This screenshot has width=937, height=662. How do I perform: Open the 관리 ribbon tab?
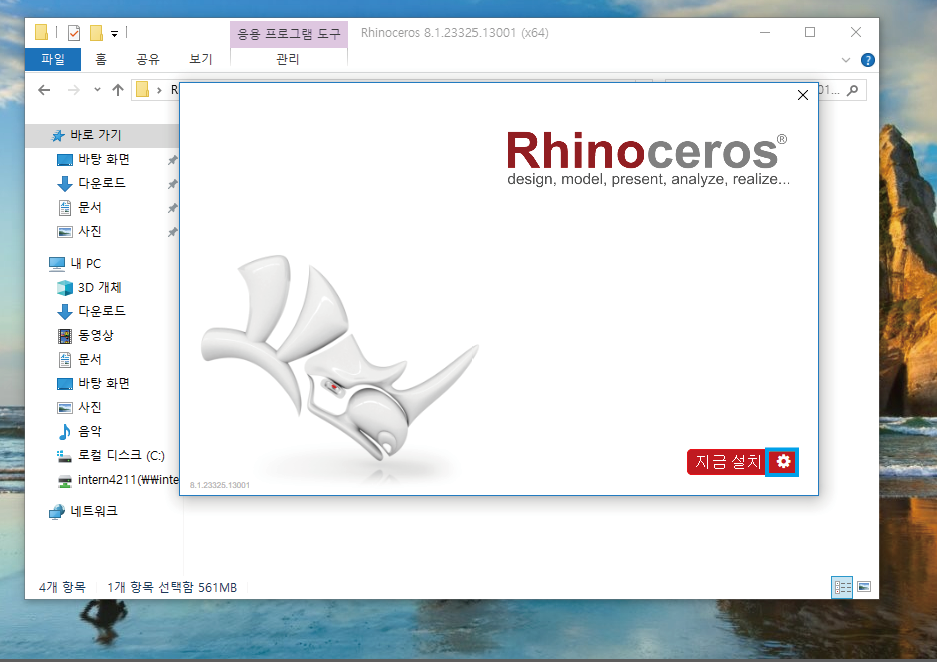(288, 59)
